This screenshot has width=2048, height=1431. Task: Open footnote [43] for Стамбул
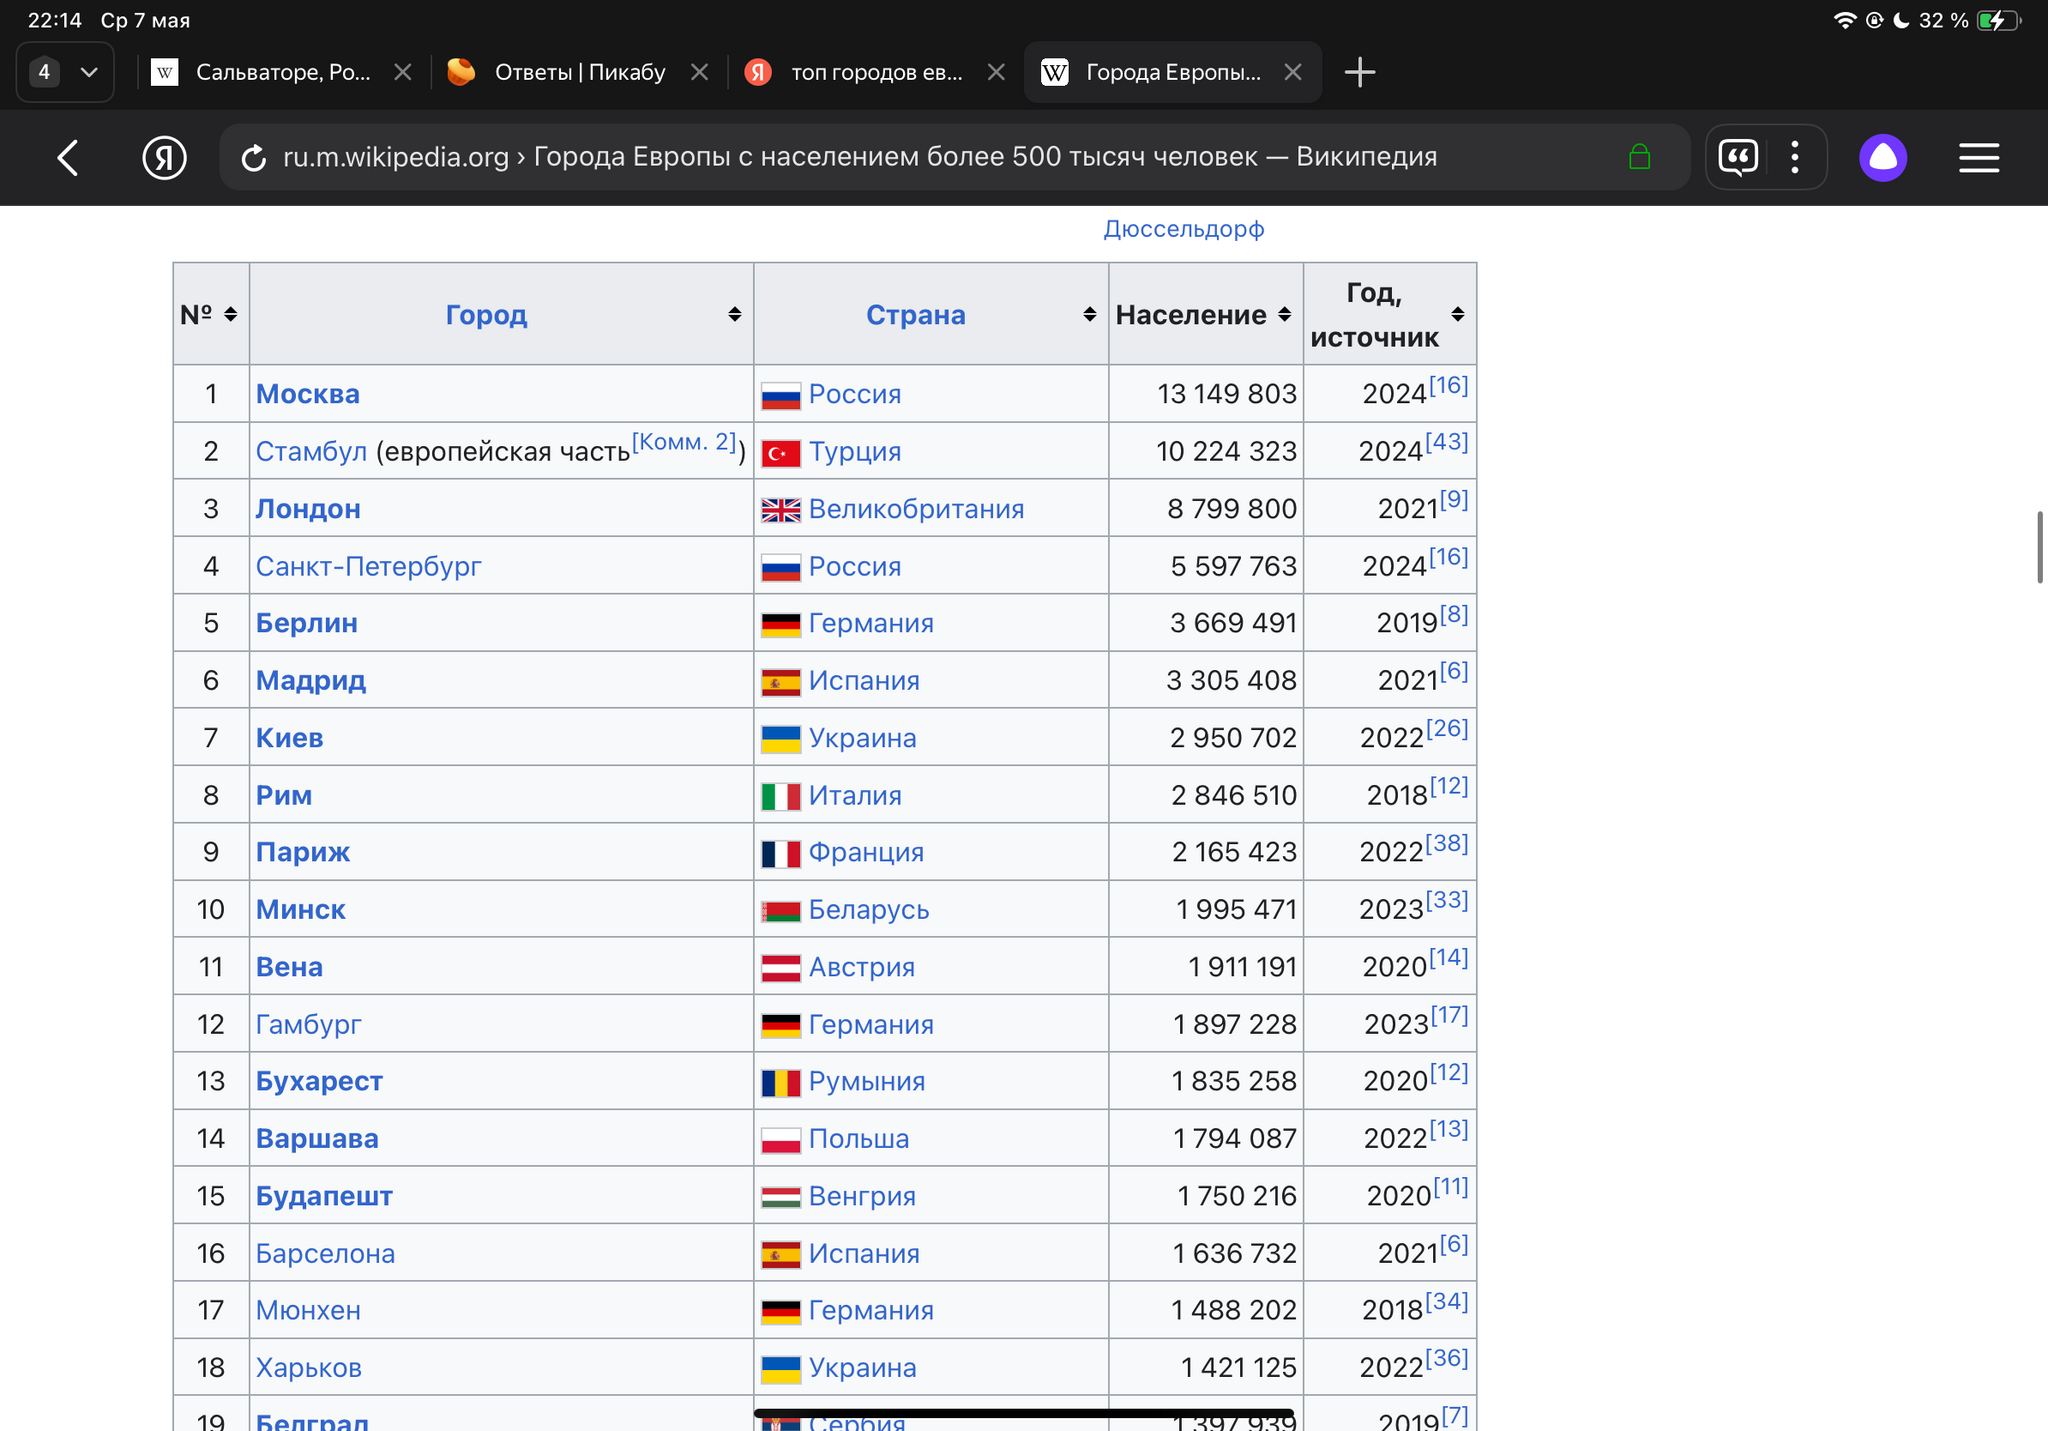(1447, 442)
